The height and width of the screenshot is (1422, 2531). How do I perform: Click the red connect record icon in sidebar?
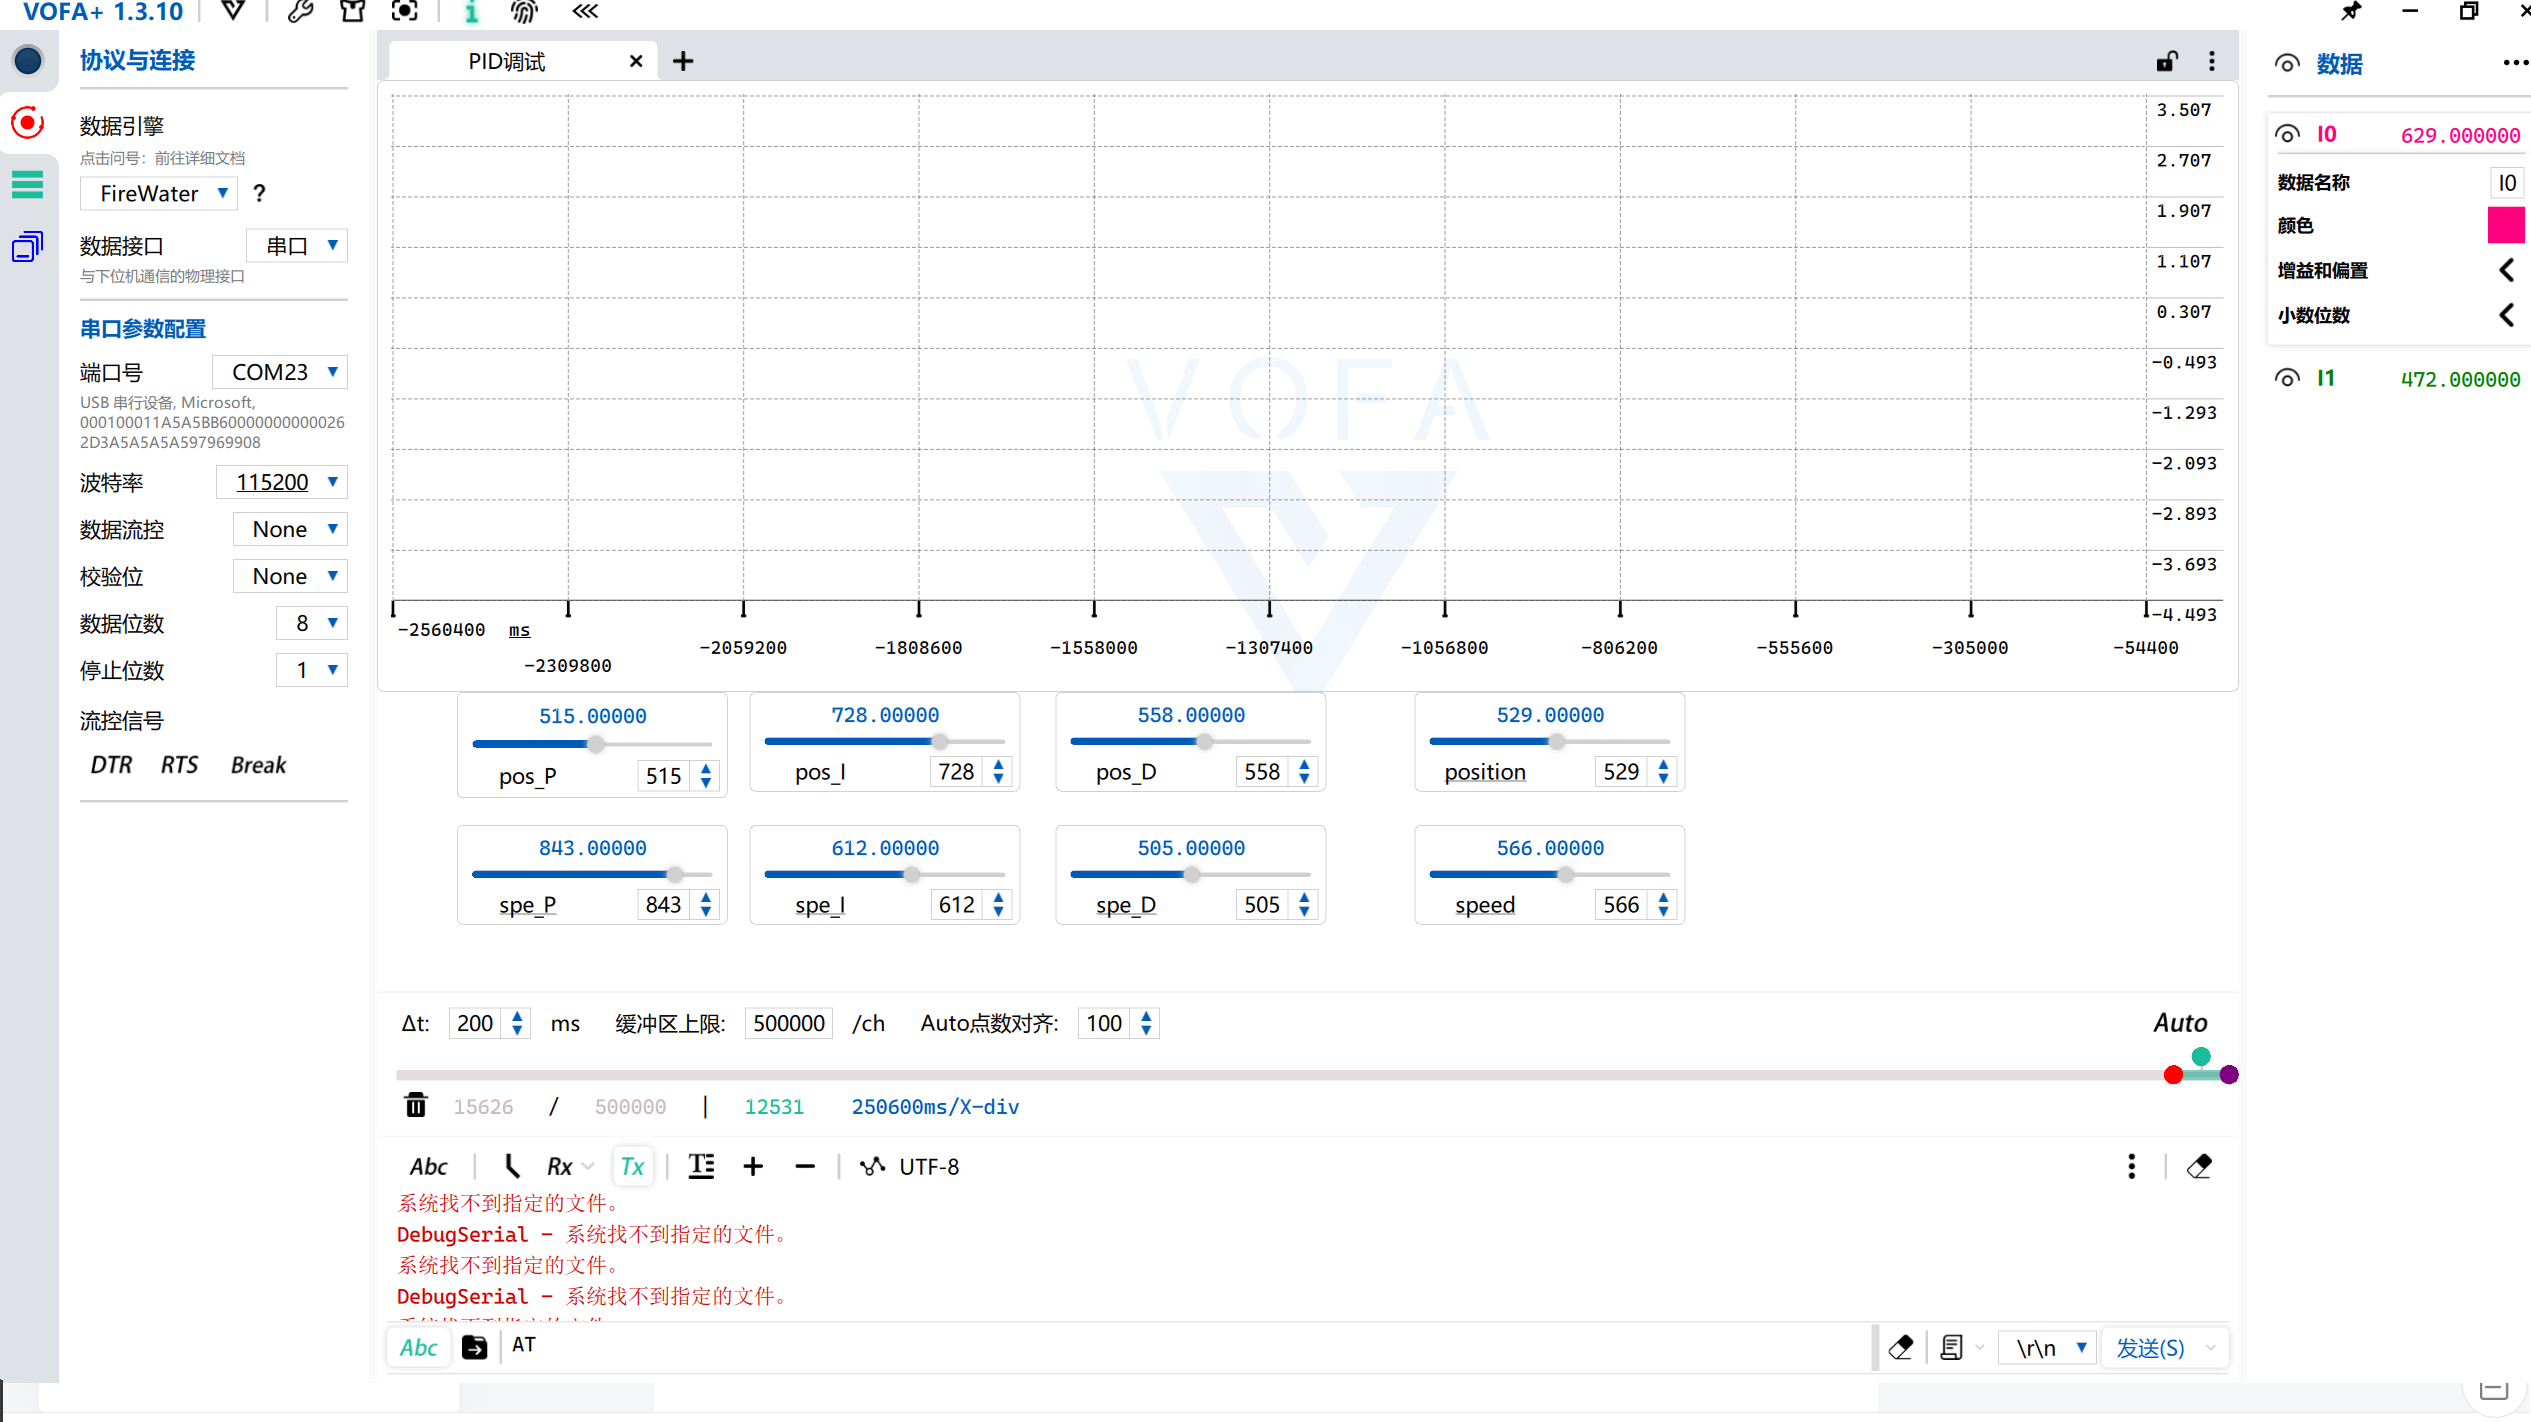28,123
